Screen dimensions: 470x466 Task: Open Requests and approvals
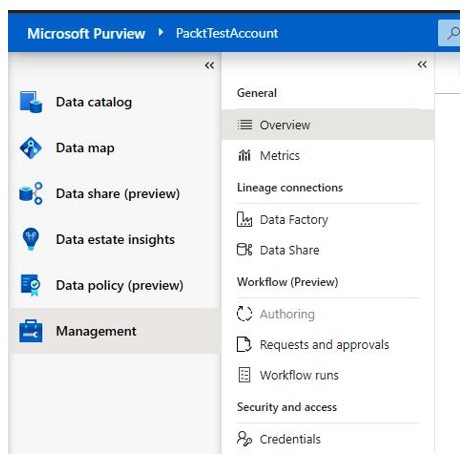(328, 344)
